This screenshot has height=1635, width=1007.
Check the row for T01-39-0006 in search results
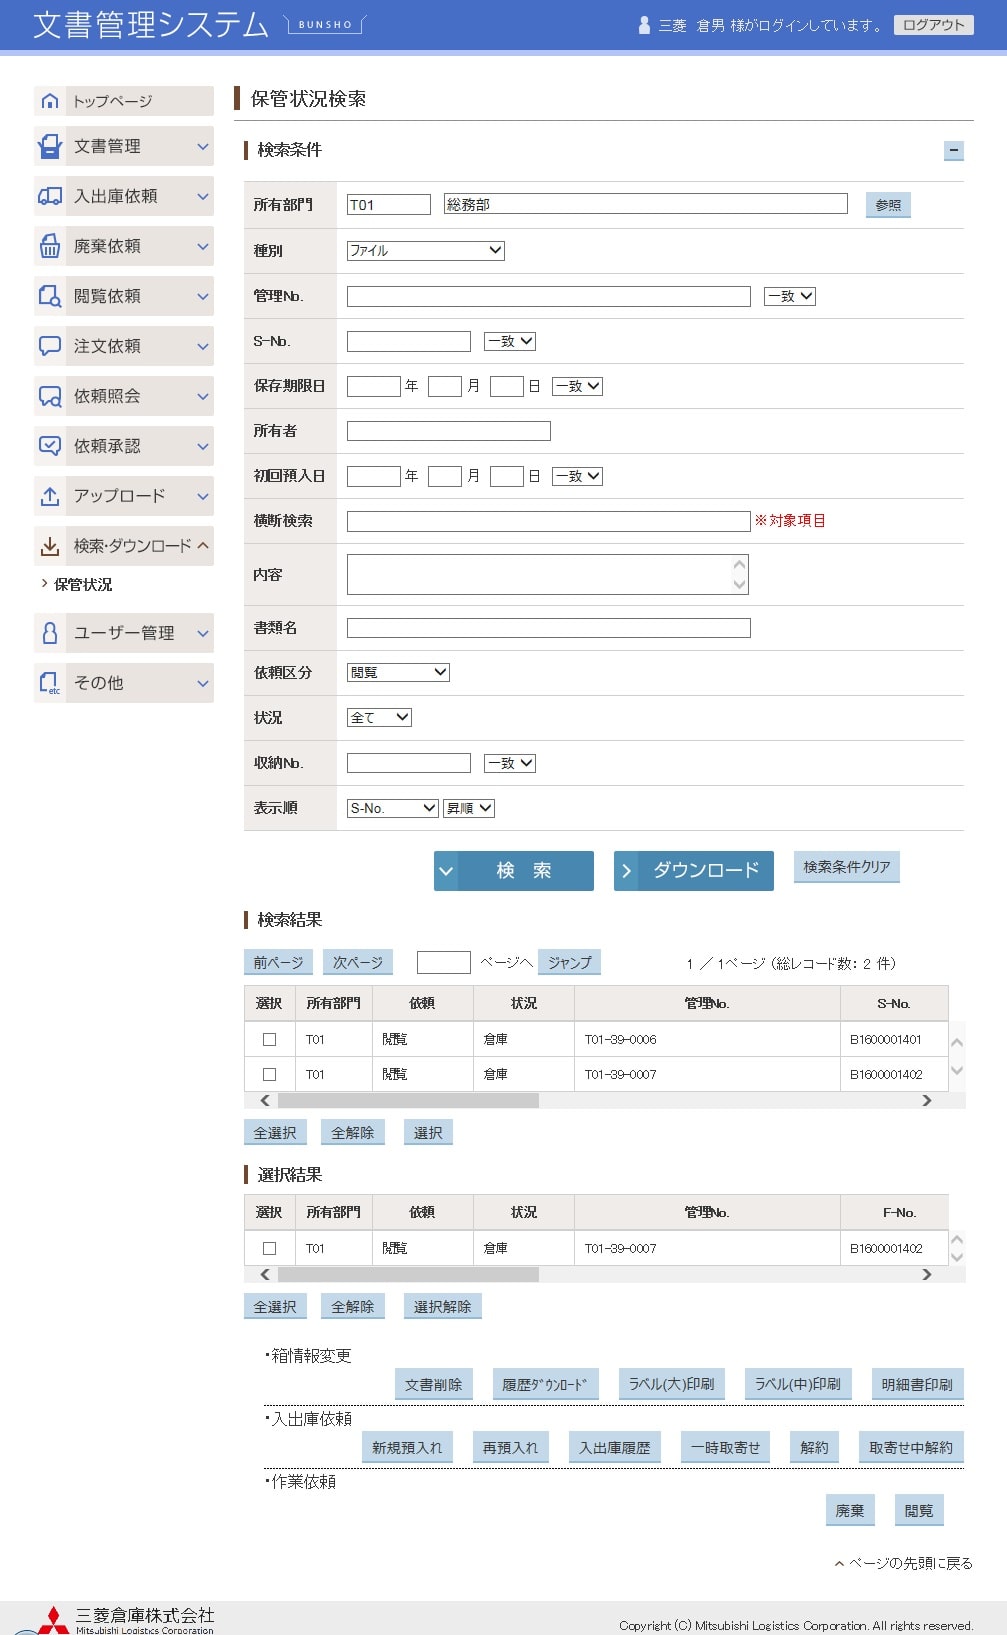[269, 1039]
